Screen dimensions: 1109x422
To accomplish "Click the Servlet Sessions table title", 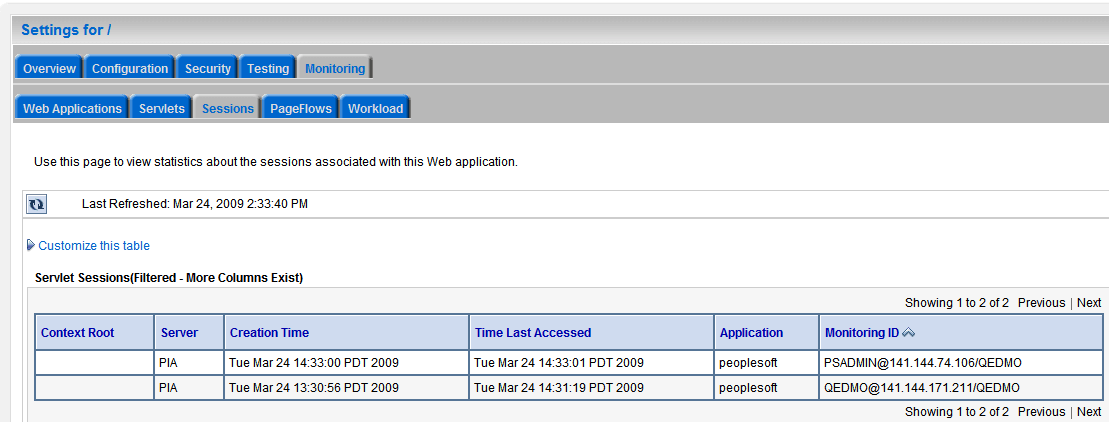I will pyautogui.click(x=169, y=278).
